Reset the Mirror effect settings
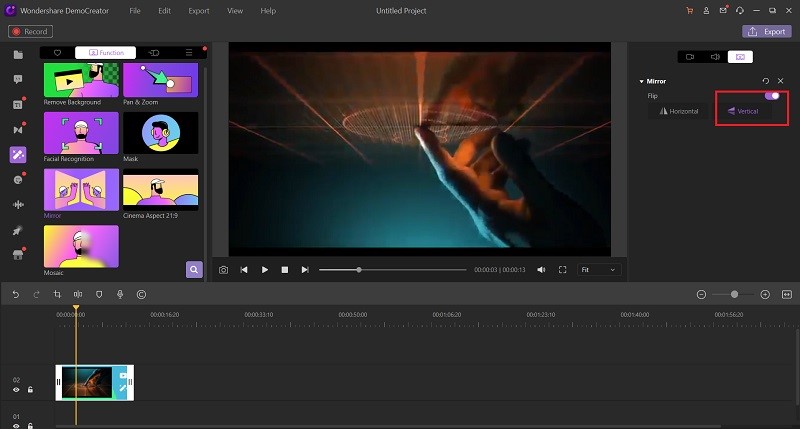The height and width of the screenshot is (429, 800). click(765, 81)
